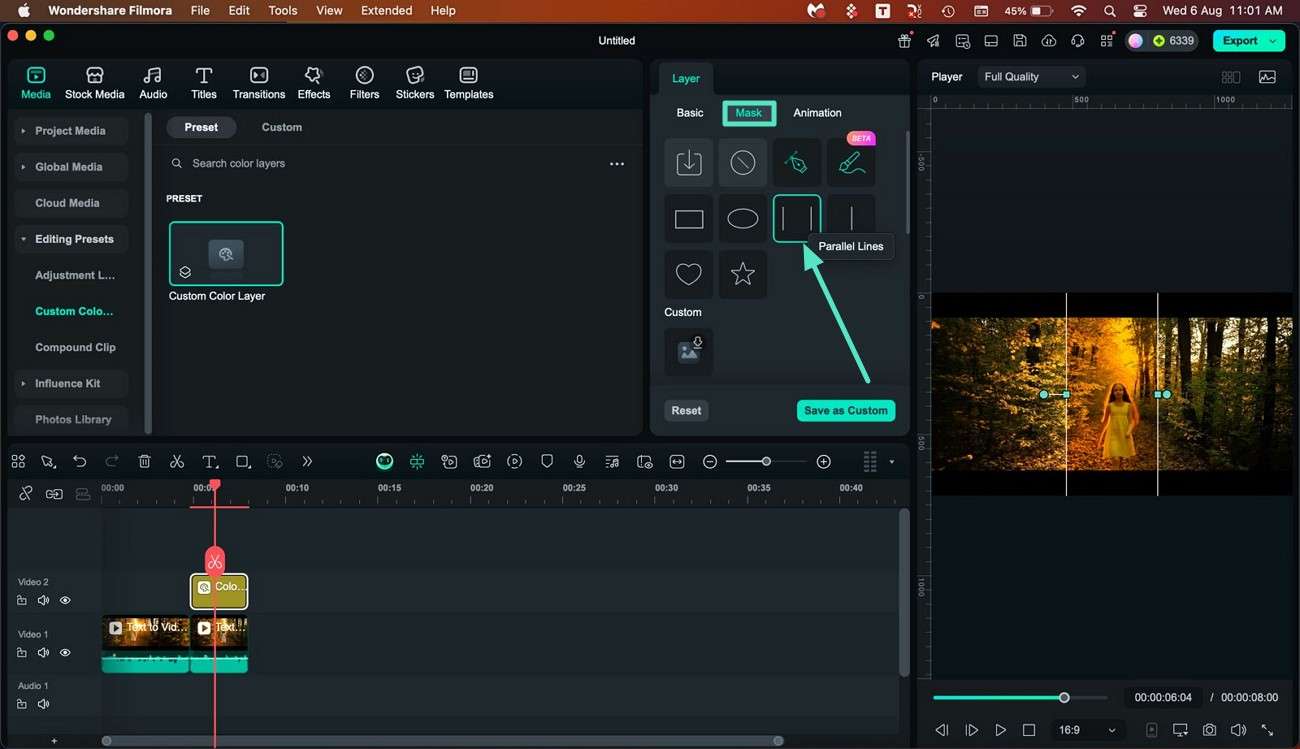The height and width of the screenshot is (749, 1300).
Task: Toggle Video 1 track visibility eye
Action: (65, 653)
